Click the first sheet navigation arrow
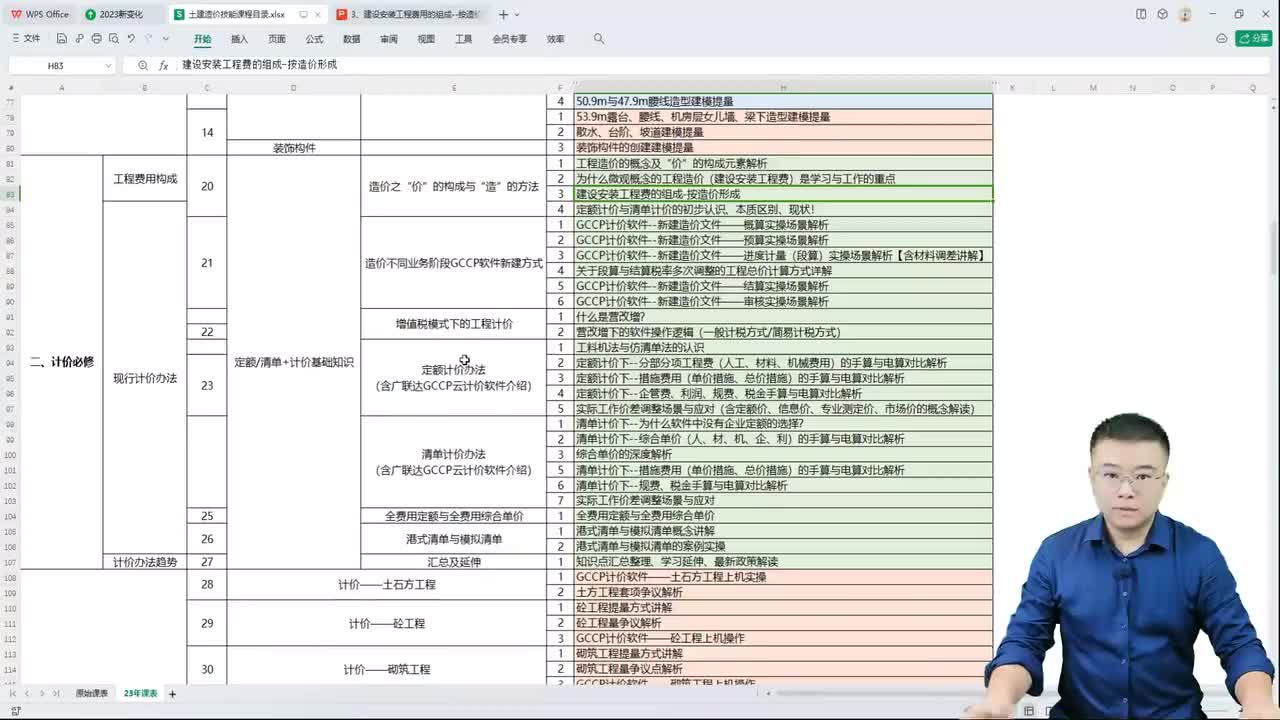The image size is (1280, 720). (13, 693)
